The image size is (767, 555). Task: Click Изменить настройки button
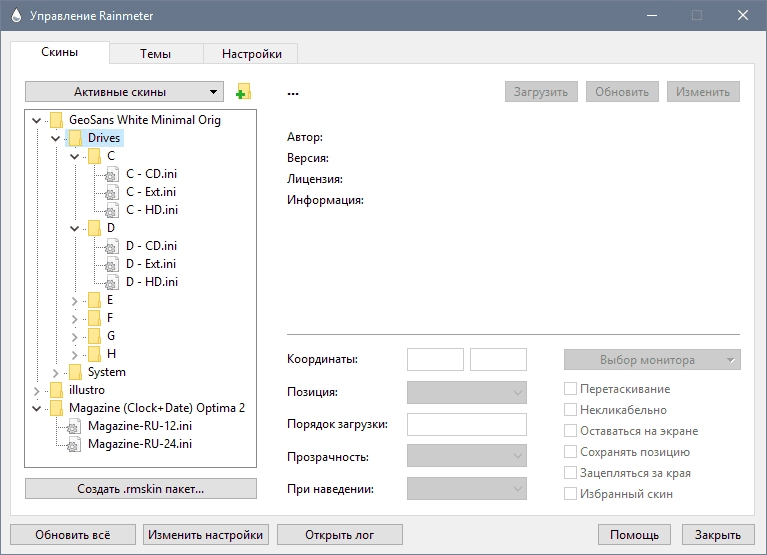point(206,534)
